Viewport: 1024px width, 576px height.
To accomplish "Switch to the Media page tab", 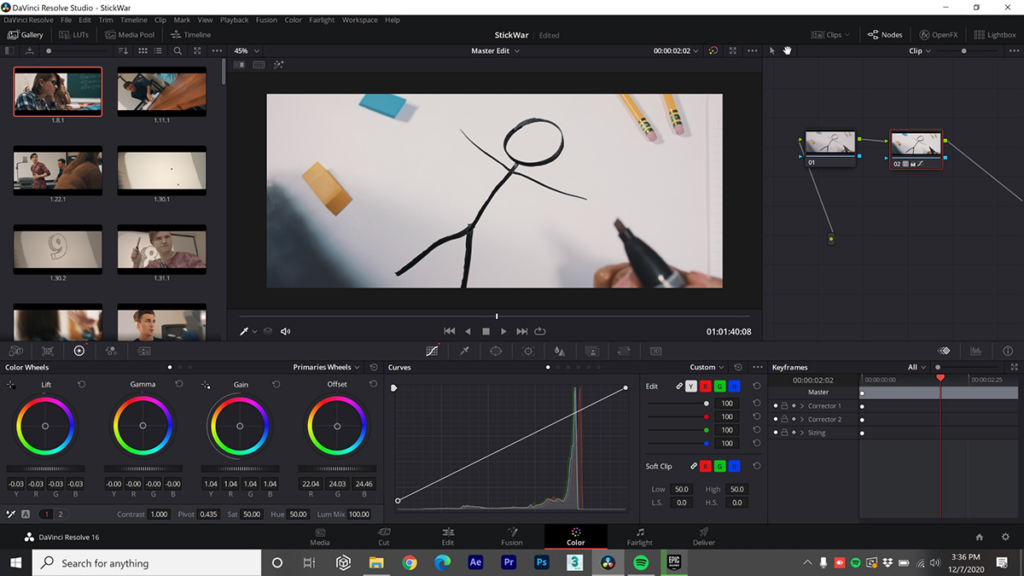I will coord(319,536).
